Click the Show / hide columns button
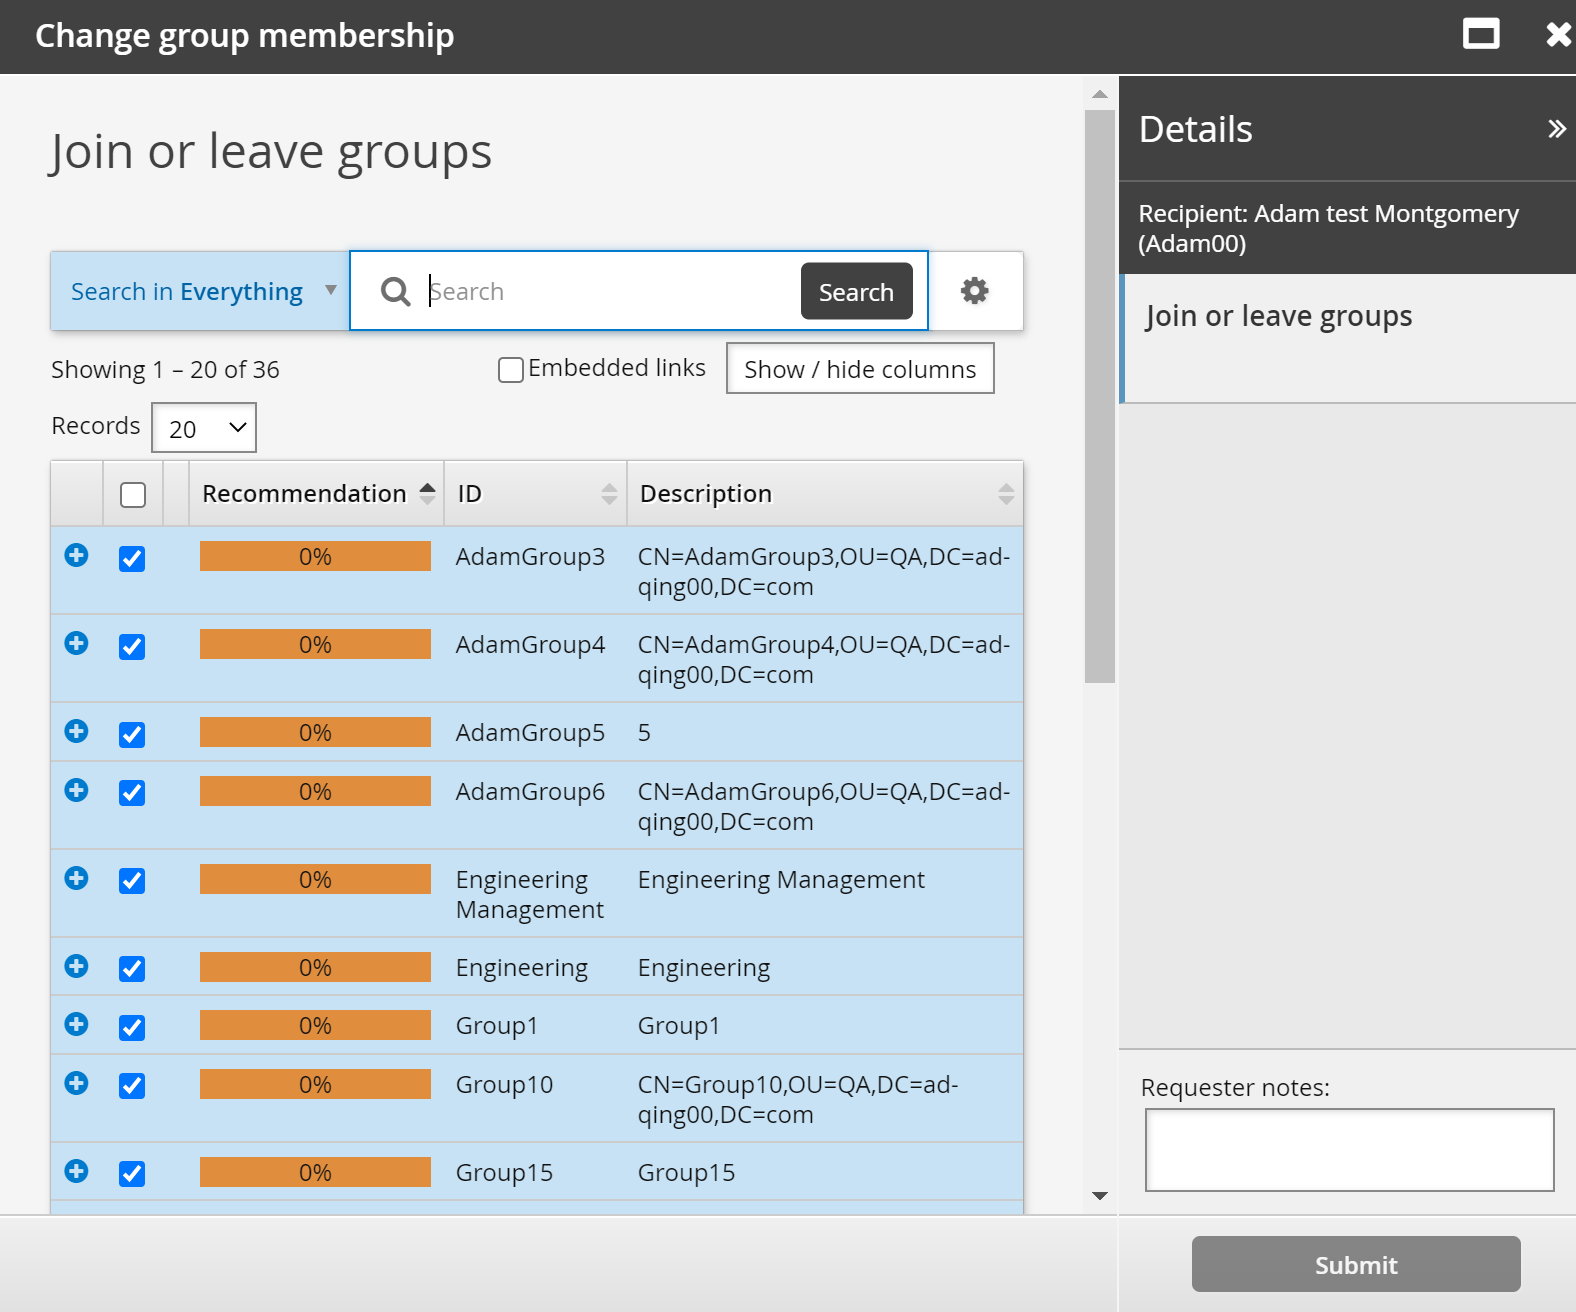 point(859,369)
